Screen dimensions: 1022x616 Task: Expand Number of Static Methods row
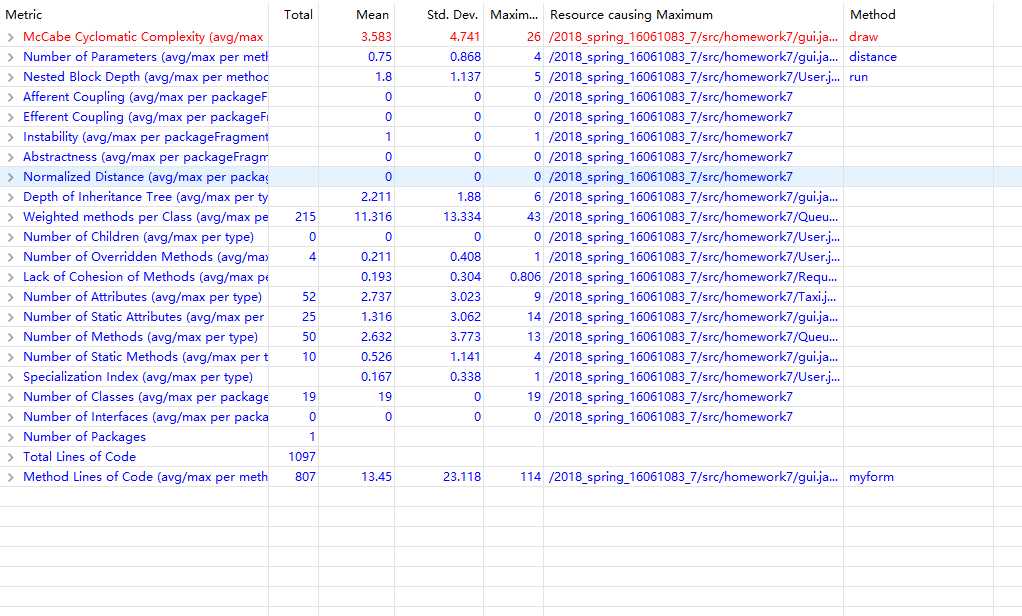(10, 357)
